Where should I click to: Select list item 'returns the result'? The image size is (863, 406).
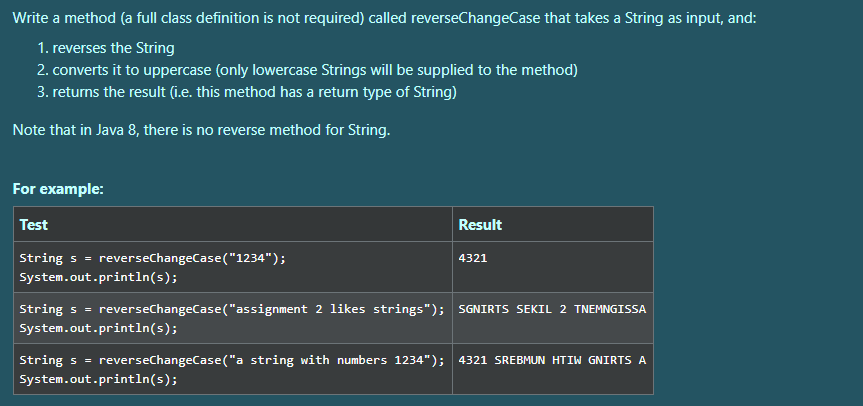pyautogui.click(x=254, y=92)
